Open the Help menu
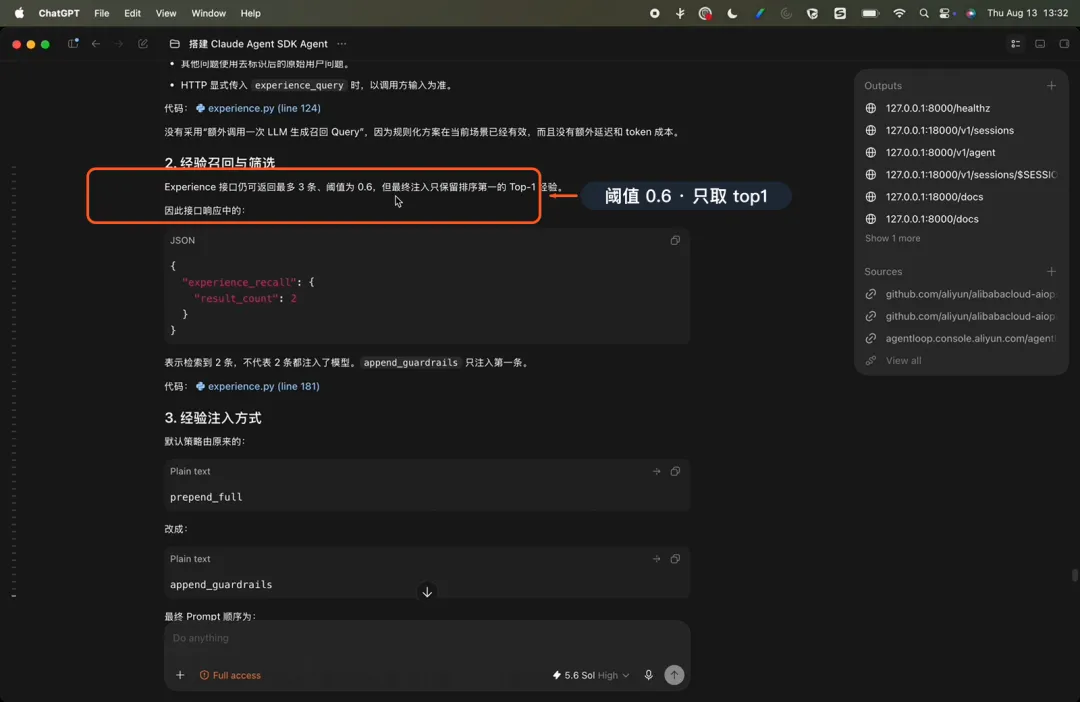This screenshot has height=702, width=1080. click(x=250, y=13)
